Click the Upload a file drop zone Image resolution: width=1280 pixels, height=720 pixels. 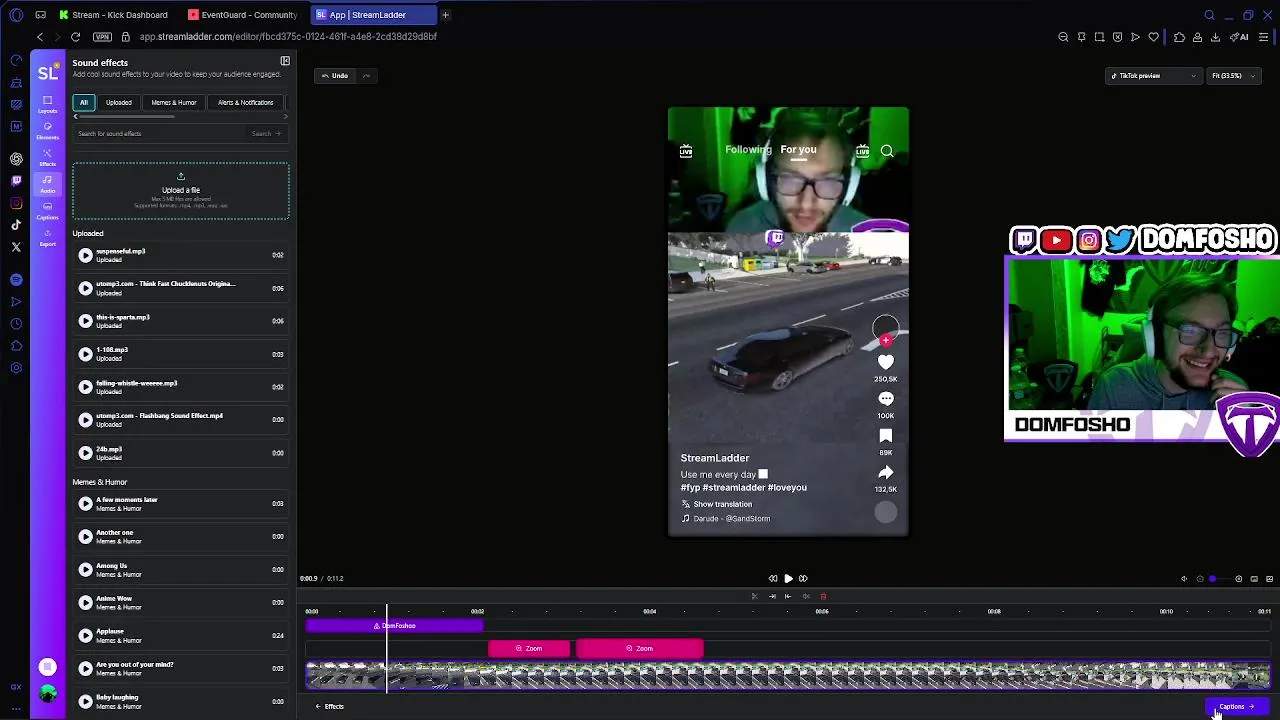click(x=181, y=190)
